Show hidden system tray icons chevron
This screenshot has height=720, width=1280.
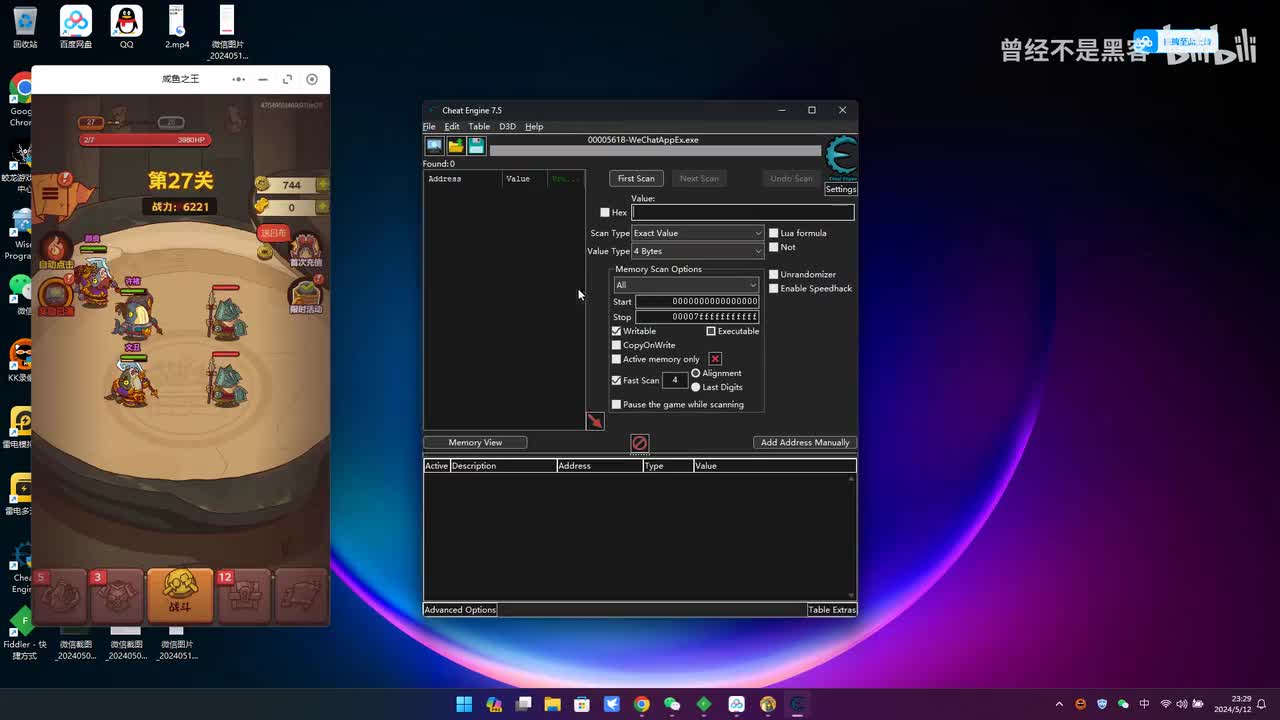click(1059, 704)
